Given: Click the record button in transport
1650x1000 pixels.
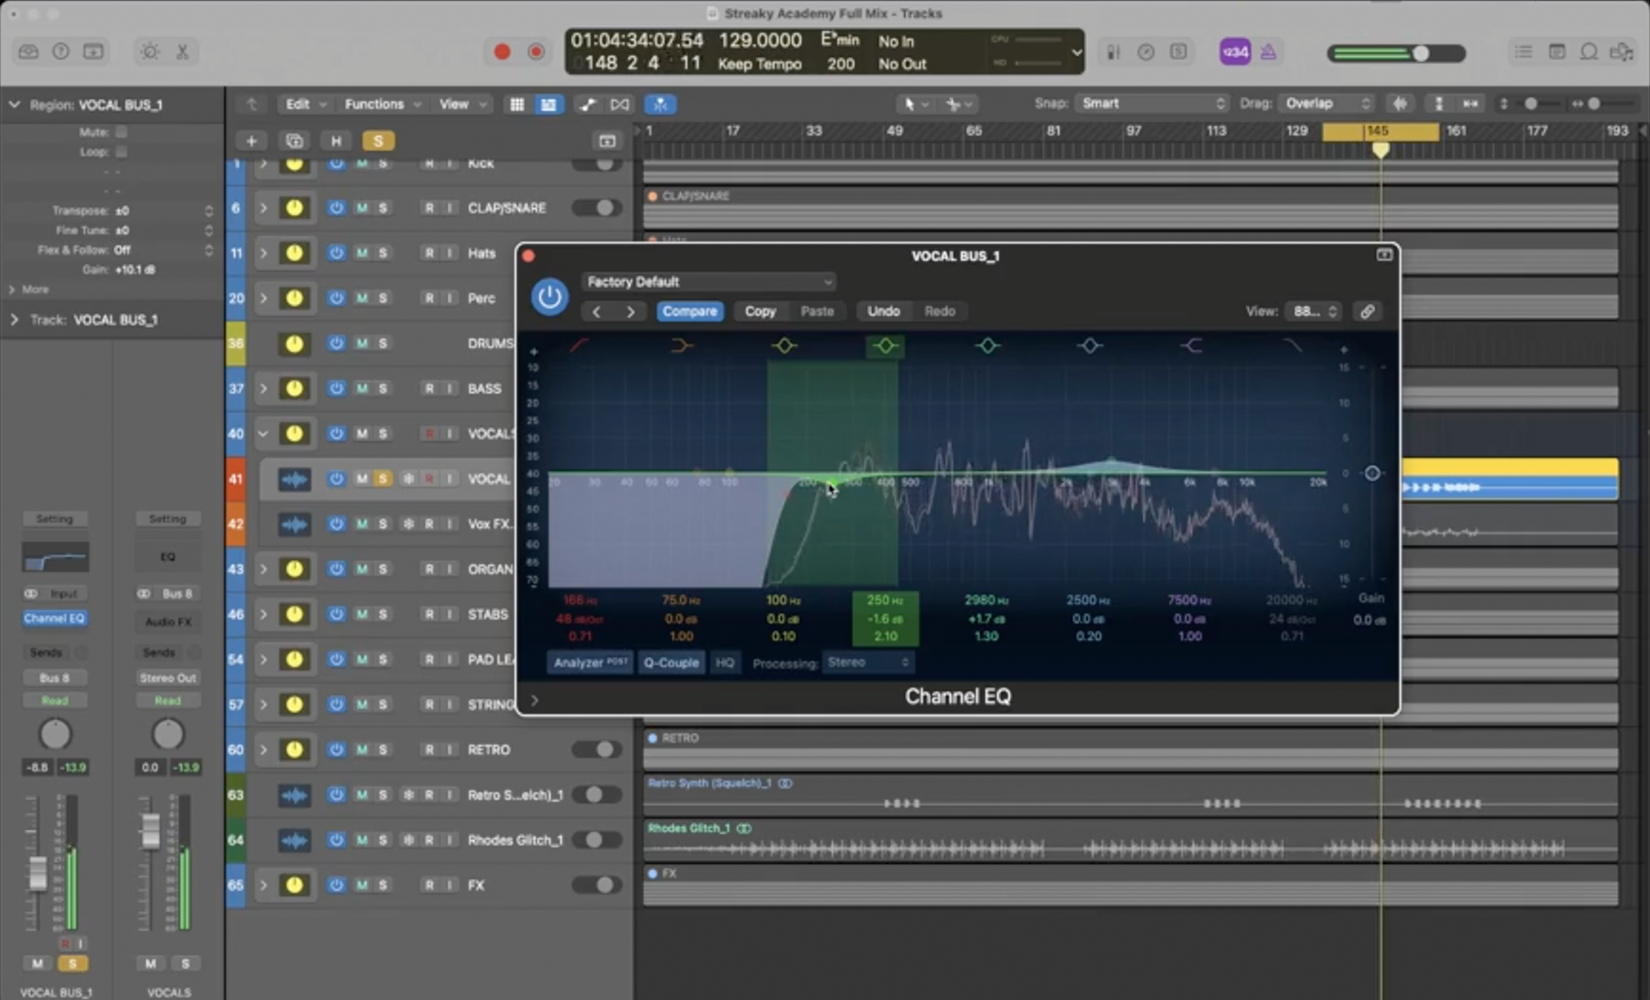Looking at the screenshot, I should (502, 52).
